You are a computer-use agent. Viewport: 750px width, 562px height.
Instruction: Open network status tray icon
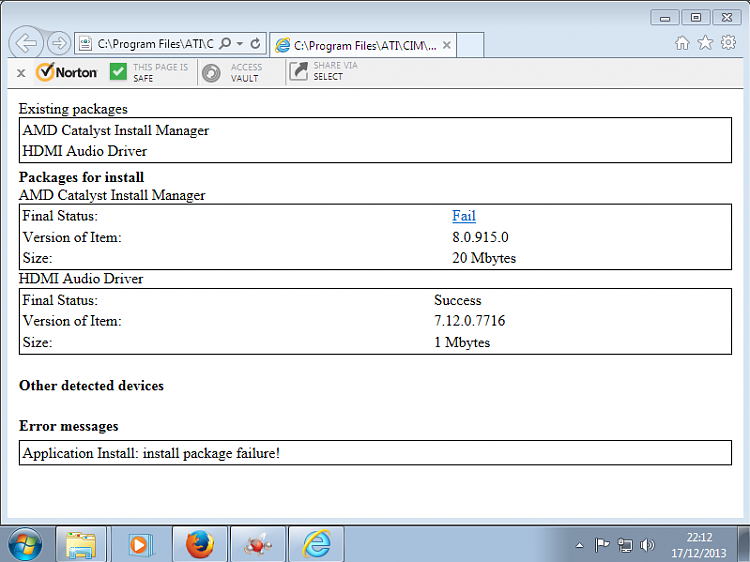[624, 545]
